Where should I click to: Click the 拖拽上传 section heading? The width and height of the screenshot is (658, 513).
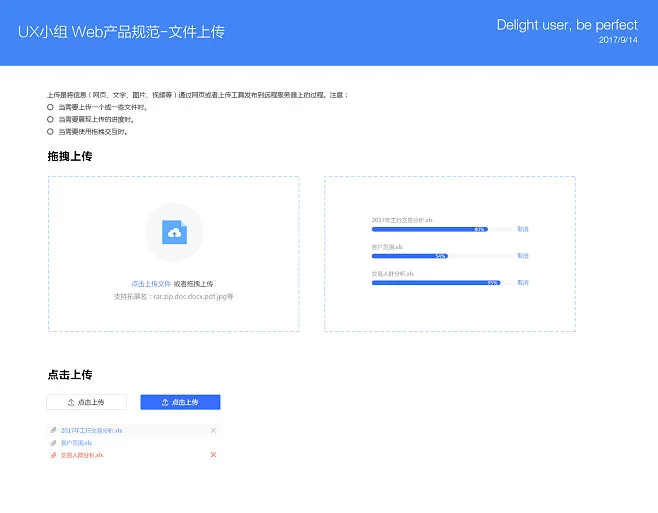70,156
